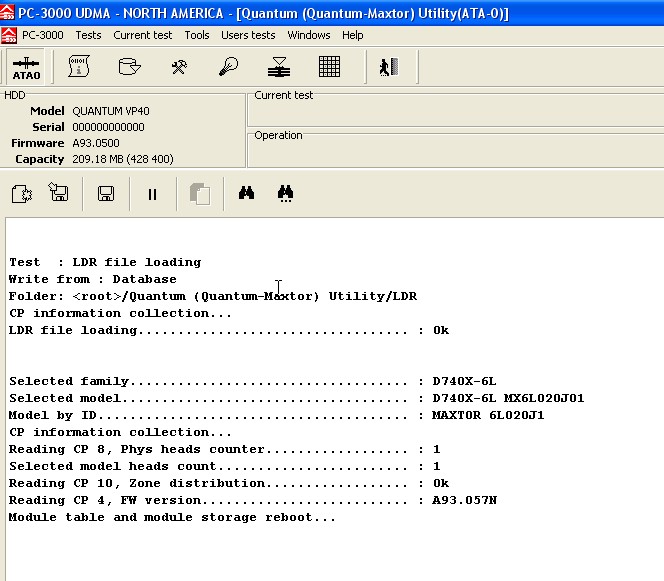Pause the log with the pause icon
Screen dimensions: 664x581
point(152,194)
